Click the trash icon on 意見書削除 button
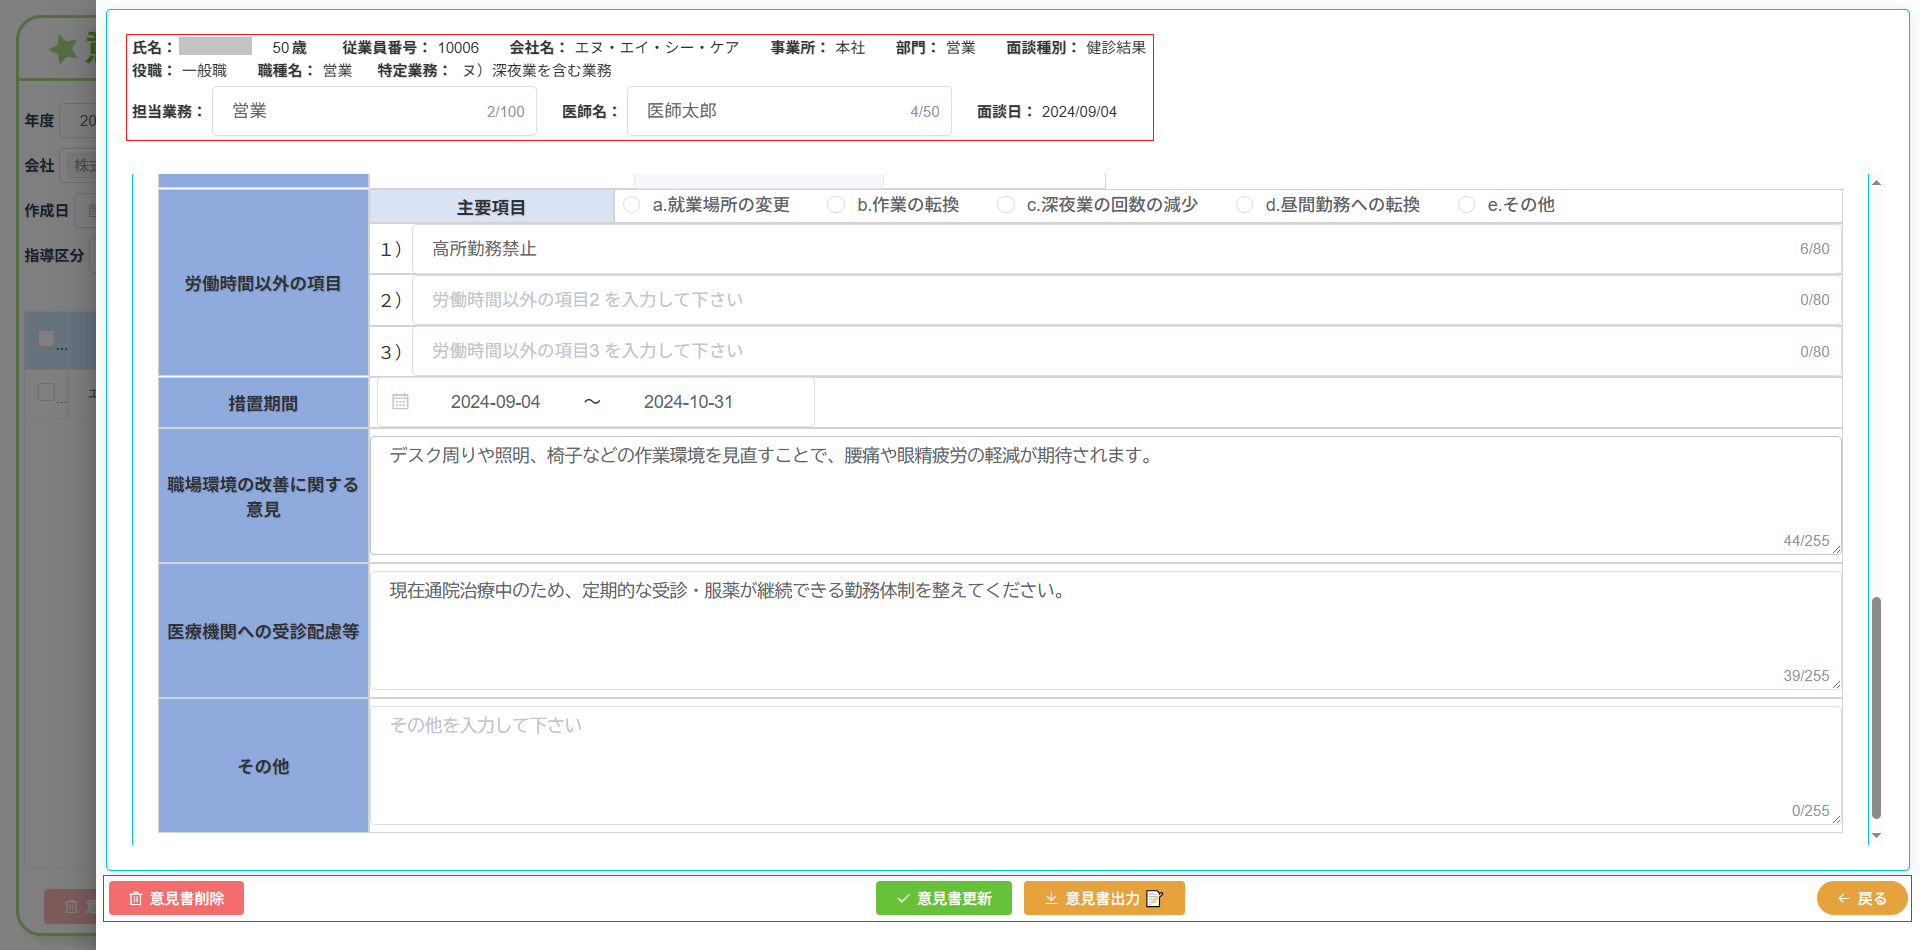This screenshot has height=950, width=1920. tap(136, 899)
